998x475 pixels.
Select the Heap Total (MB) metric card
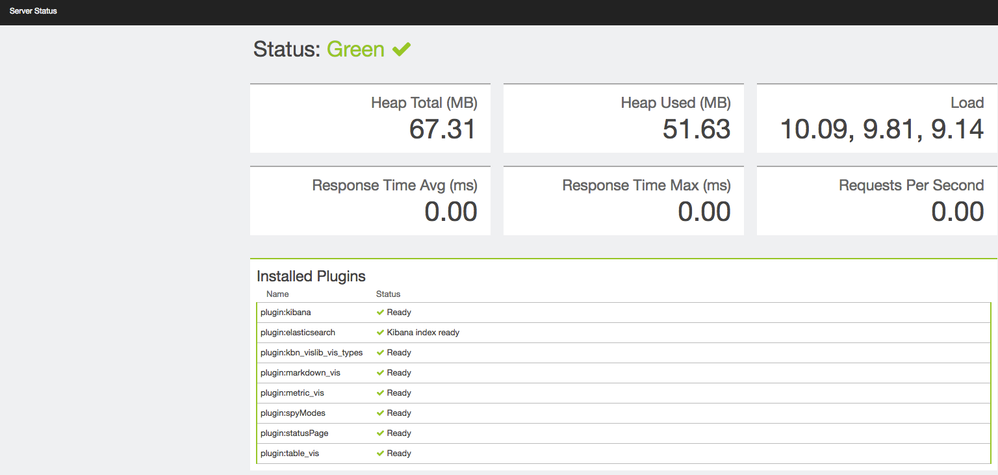point(369,118)
